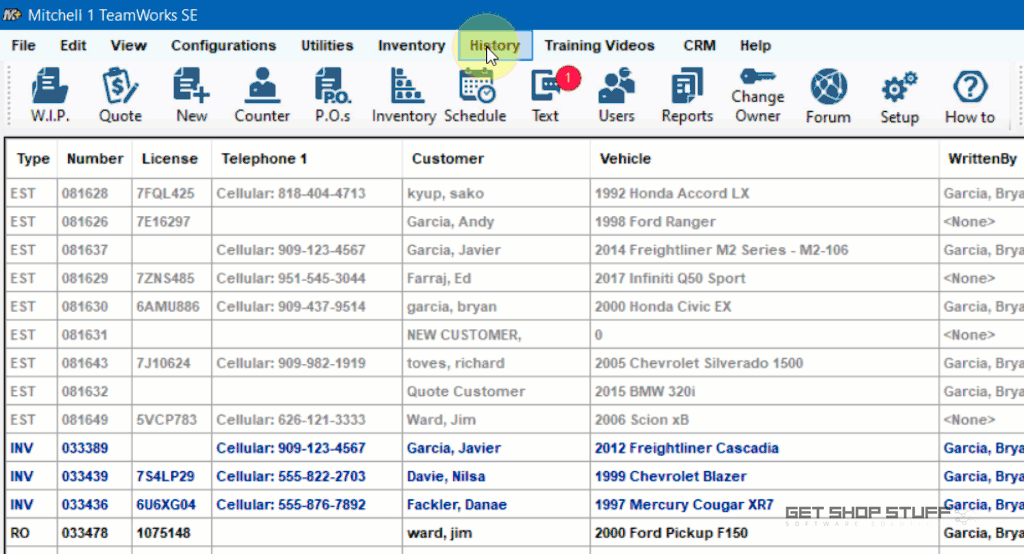Open the W.I.P. toolbar icon
The image size is (1024, 554).
50,96
